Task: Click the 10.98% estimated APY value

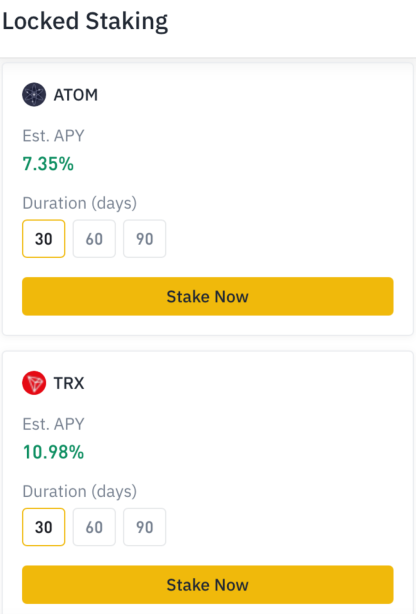Action: [53, 452]
